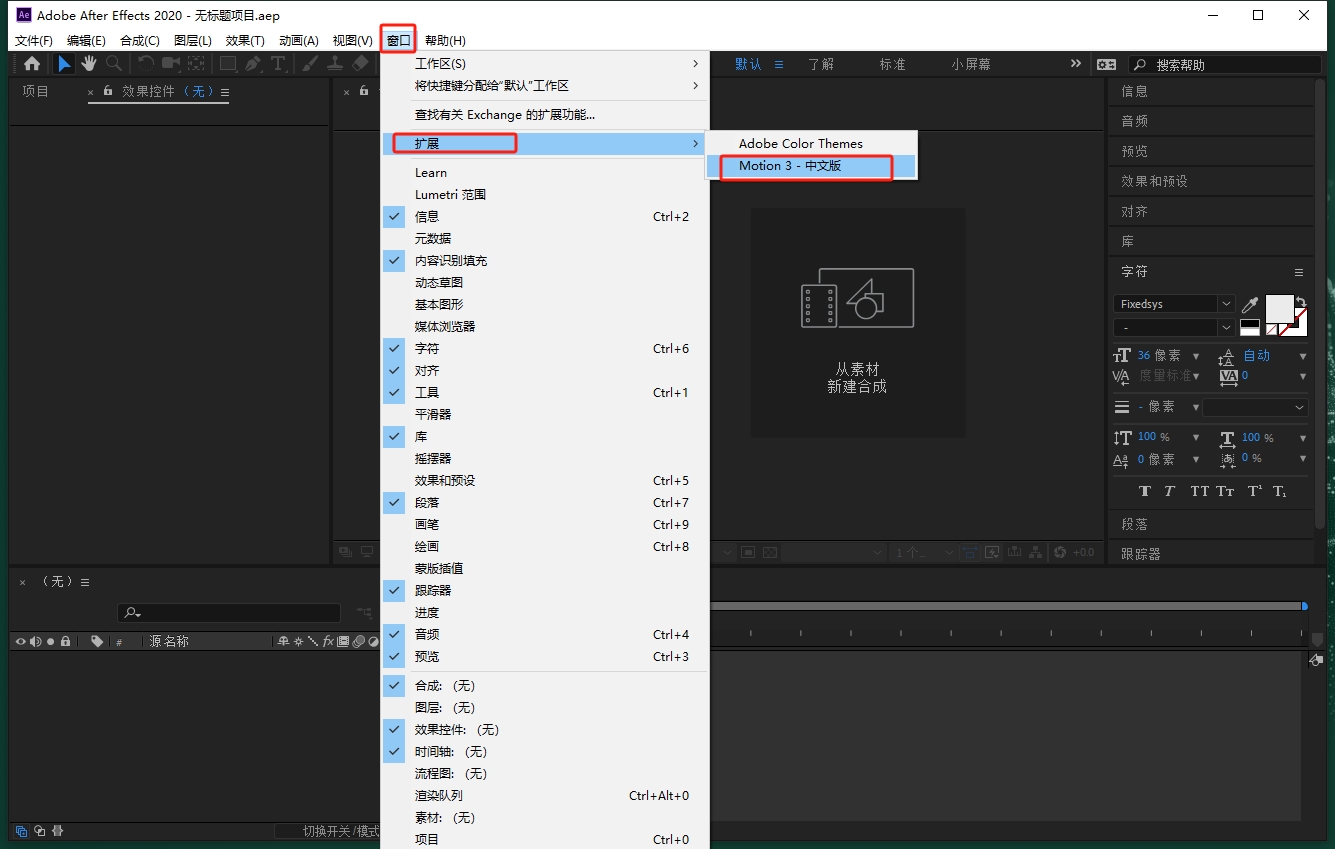Select the Clone Stamp tool
Viewport: 1335px width, 849px height.
coord(335,64)
